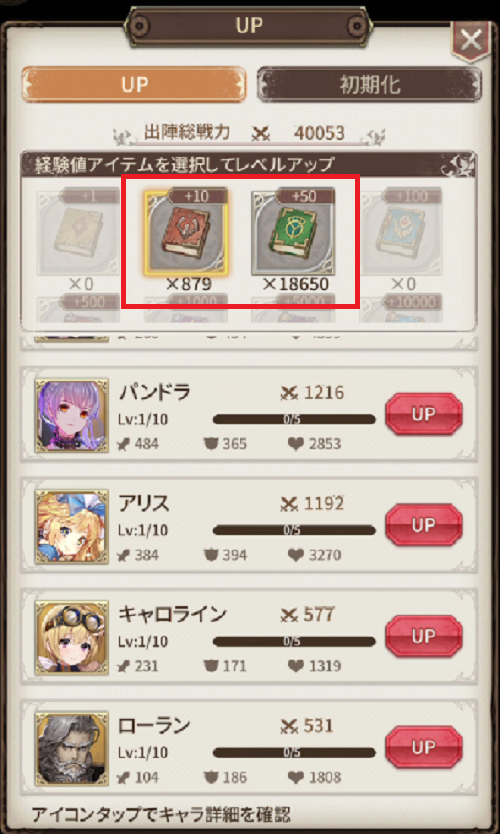Select the red +10 experience book
The width and height of the screenshot is (500, 834).
(x=186, y=232)
